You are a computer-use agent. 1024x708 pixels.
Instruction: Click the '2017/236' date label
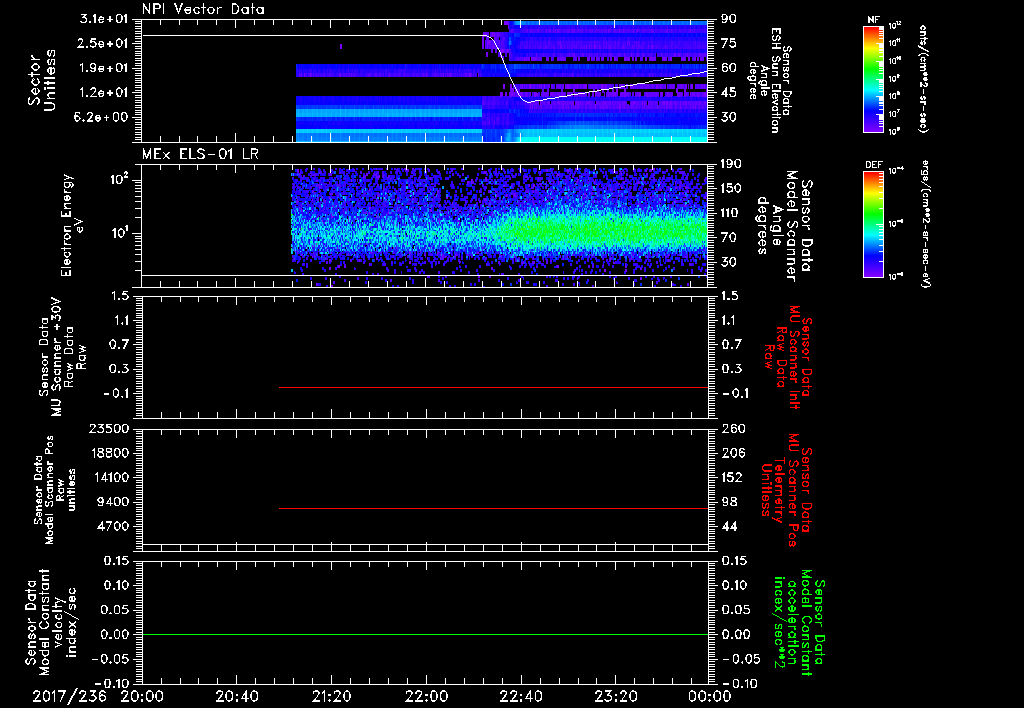pyautogui.click(x=69, y=696)
